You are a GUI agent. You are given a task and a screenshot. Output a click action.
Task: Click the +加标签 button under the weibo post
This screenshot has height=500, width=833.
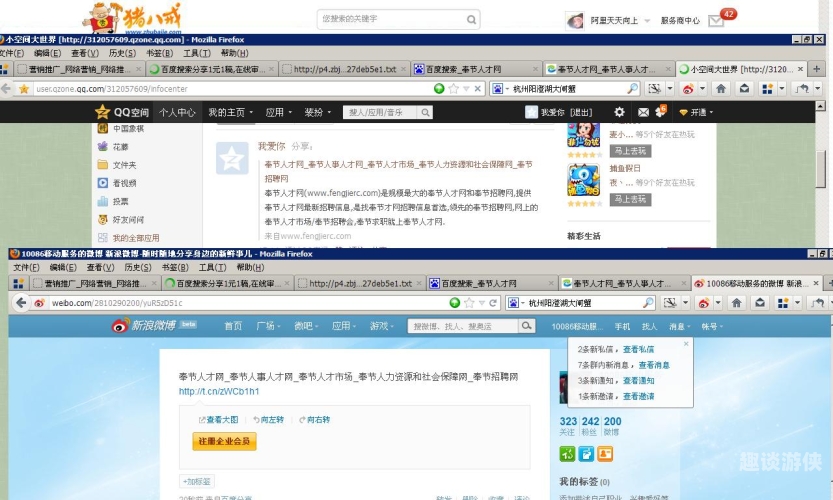click(x=197, y=481)
